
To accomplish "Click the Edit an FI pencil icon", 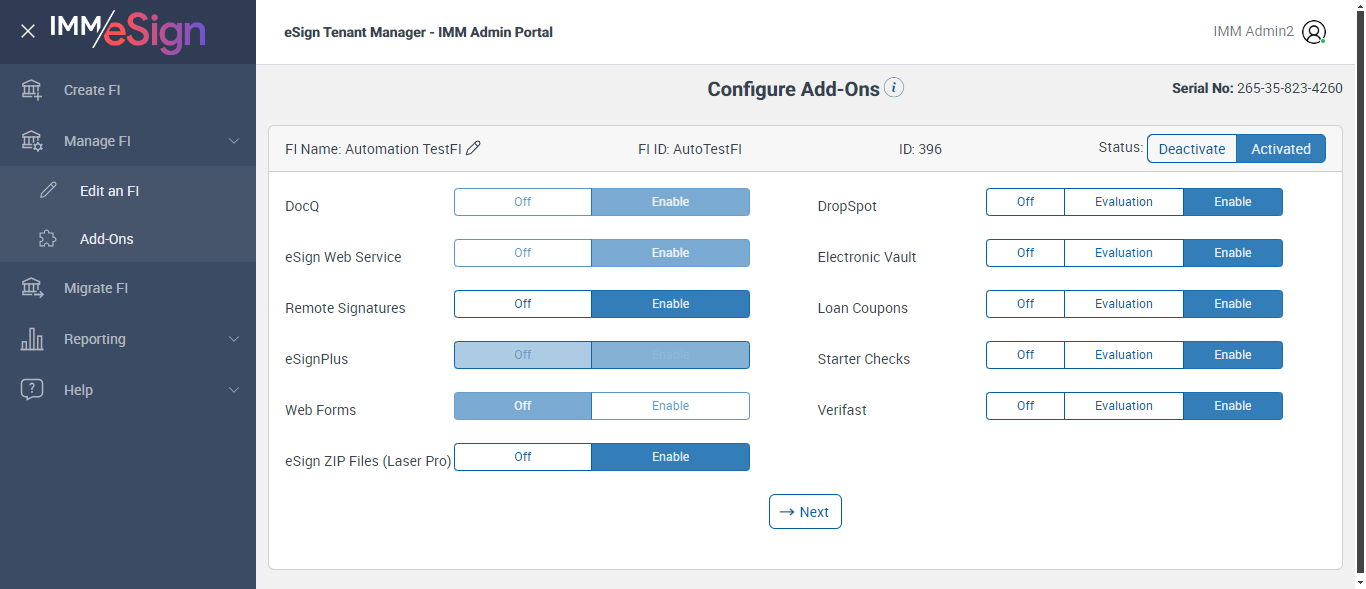I will [x=48, y=191].
